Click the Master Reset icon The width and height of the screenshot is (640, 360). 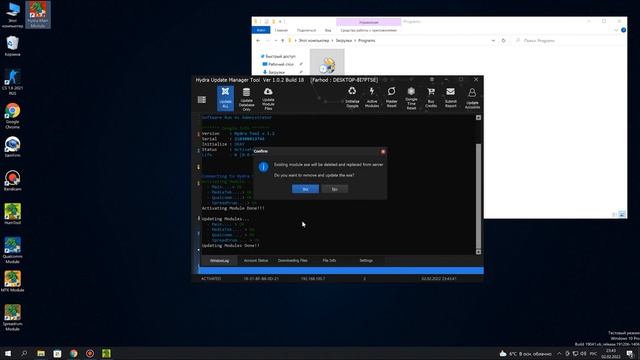coord(391,97)
